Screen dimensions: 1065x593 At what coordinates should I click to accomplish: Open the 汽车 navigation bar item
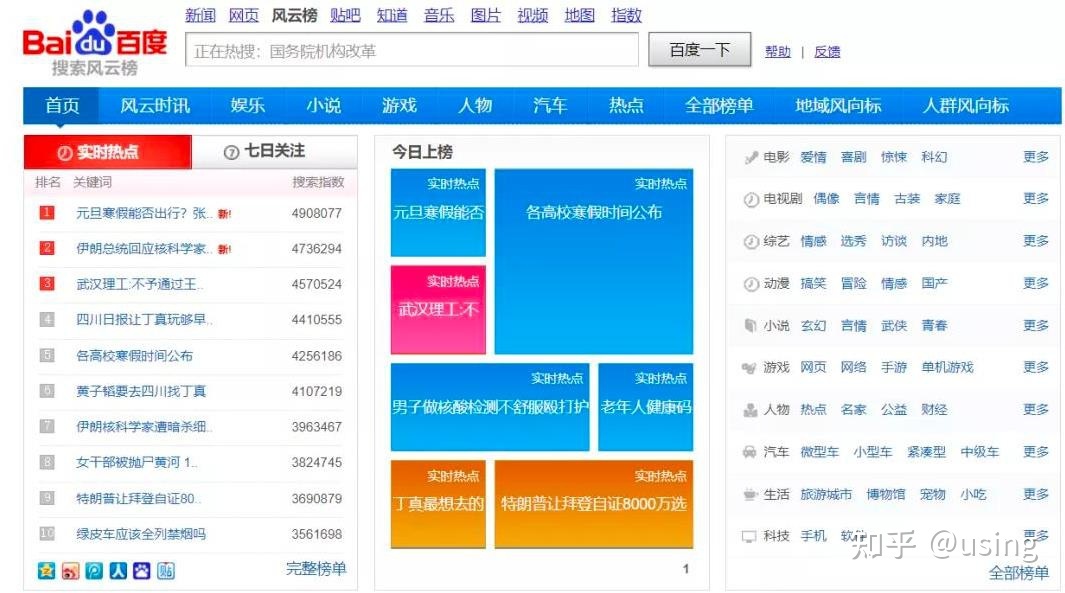pyautogui.click(x=550, y=106)
